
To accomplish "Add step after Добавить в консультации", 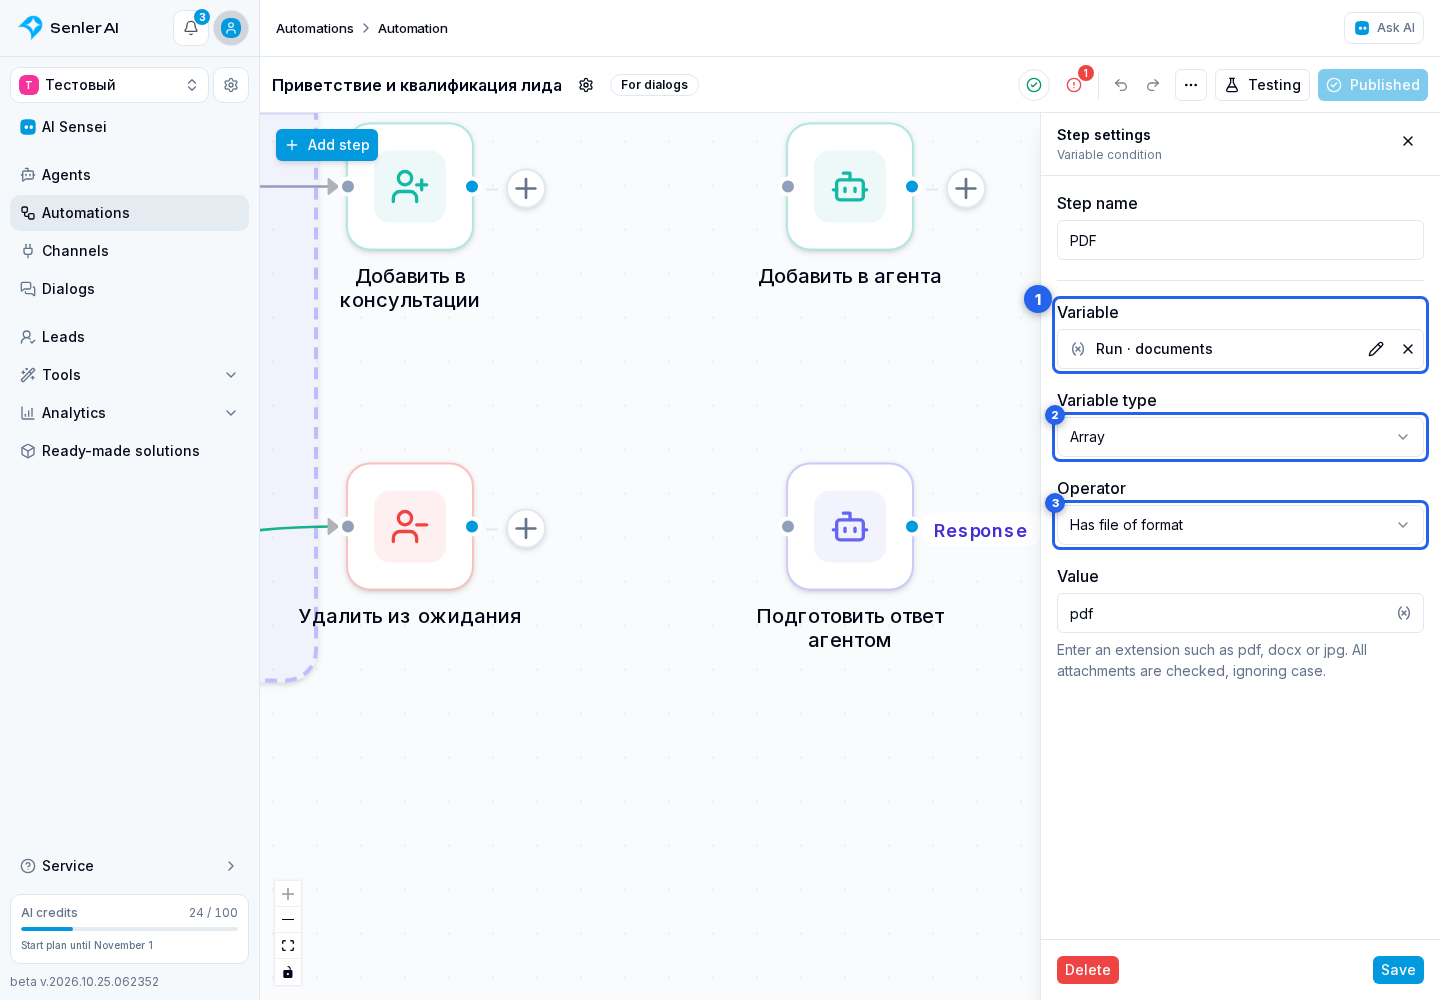I will click(x=526, y=188).
